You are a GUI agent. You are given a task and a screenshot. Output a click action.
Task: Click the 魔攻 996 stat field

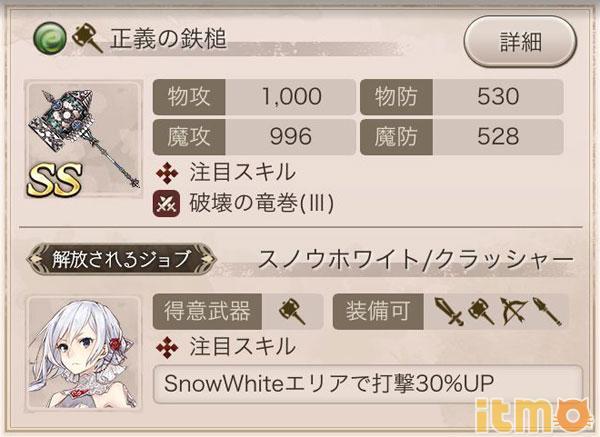tap(254, 137)
